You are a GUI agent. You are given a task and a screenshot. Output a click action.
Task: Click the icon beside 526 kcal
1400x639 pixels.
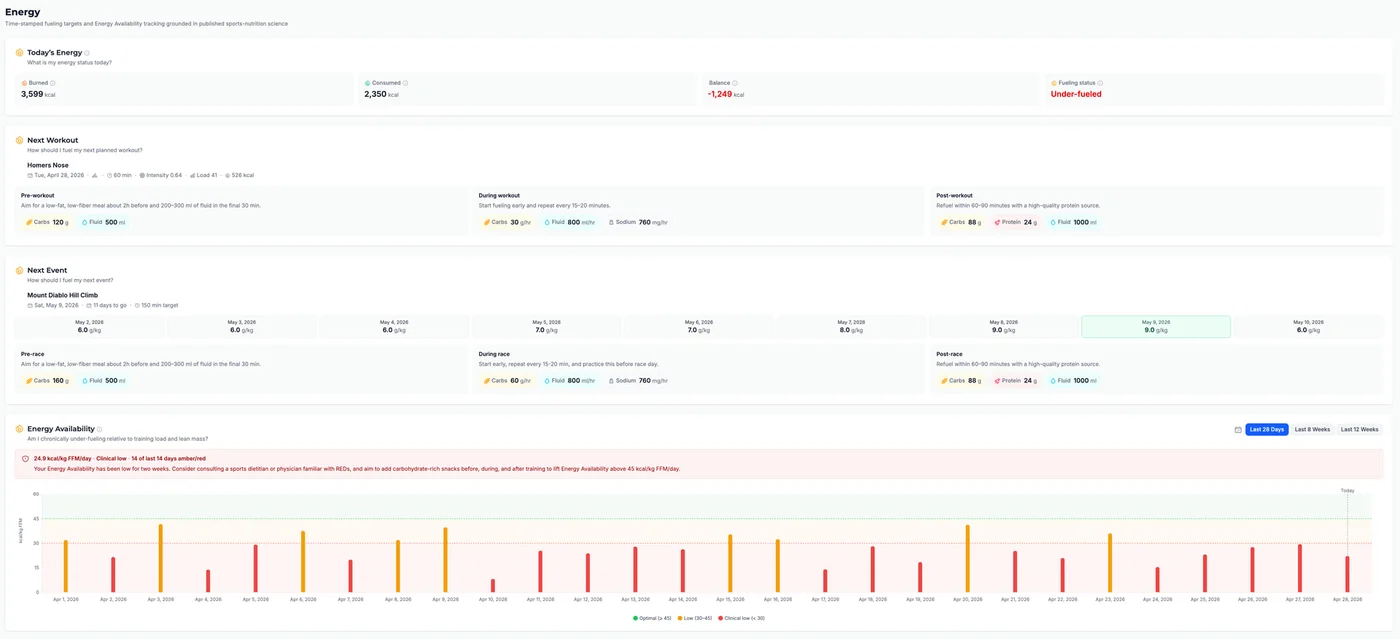pos(227,175)
